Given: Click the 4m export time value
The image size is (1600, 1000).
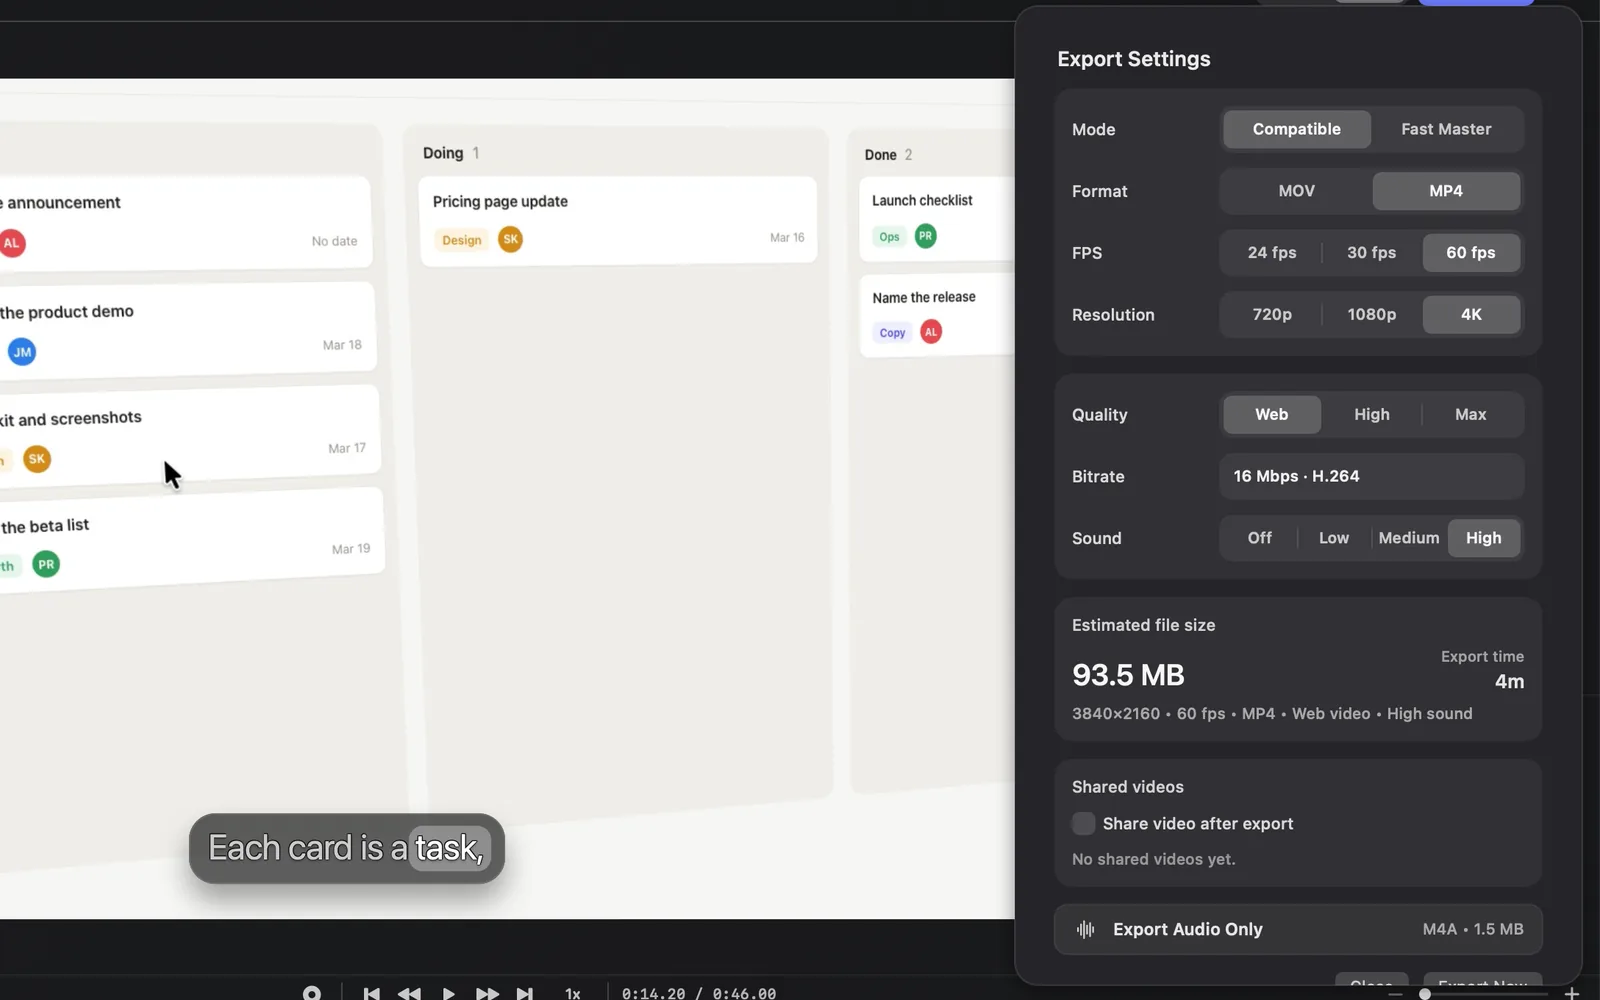Looking at the screenshot, I should coord(1509,681).
